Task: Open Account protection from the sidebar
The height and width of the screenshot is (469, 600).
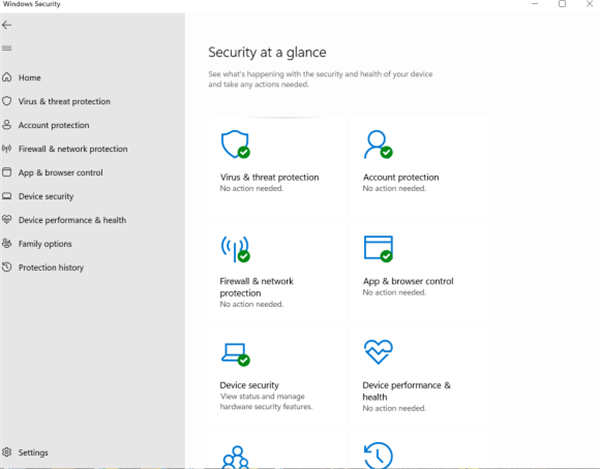Action: (x=53, y=126)
